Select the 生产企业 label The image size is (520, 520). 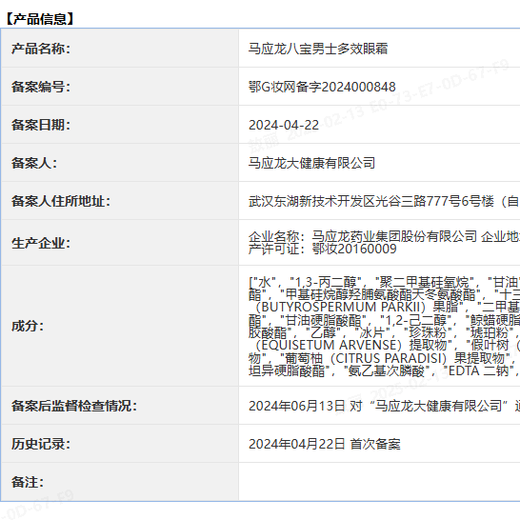click(x=41, y=243)
